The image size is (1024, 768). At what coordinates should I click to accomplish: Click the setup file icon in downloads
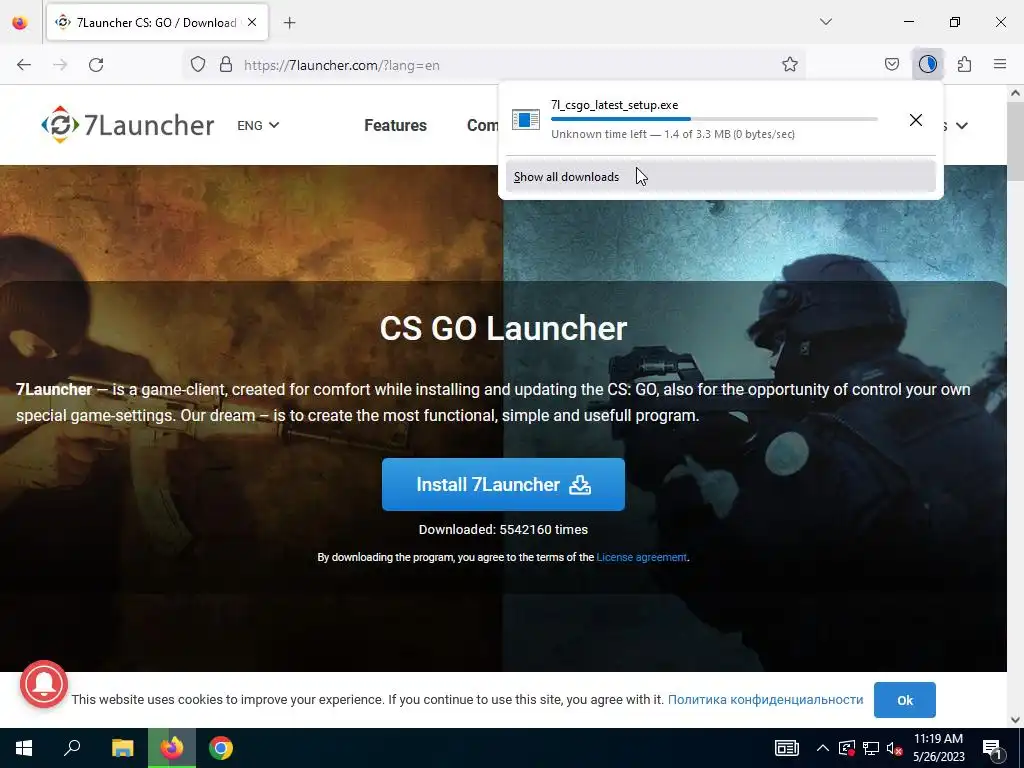[526, 120]
